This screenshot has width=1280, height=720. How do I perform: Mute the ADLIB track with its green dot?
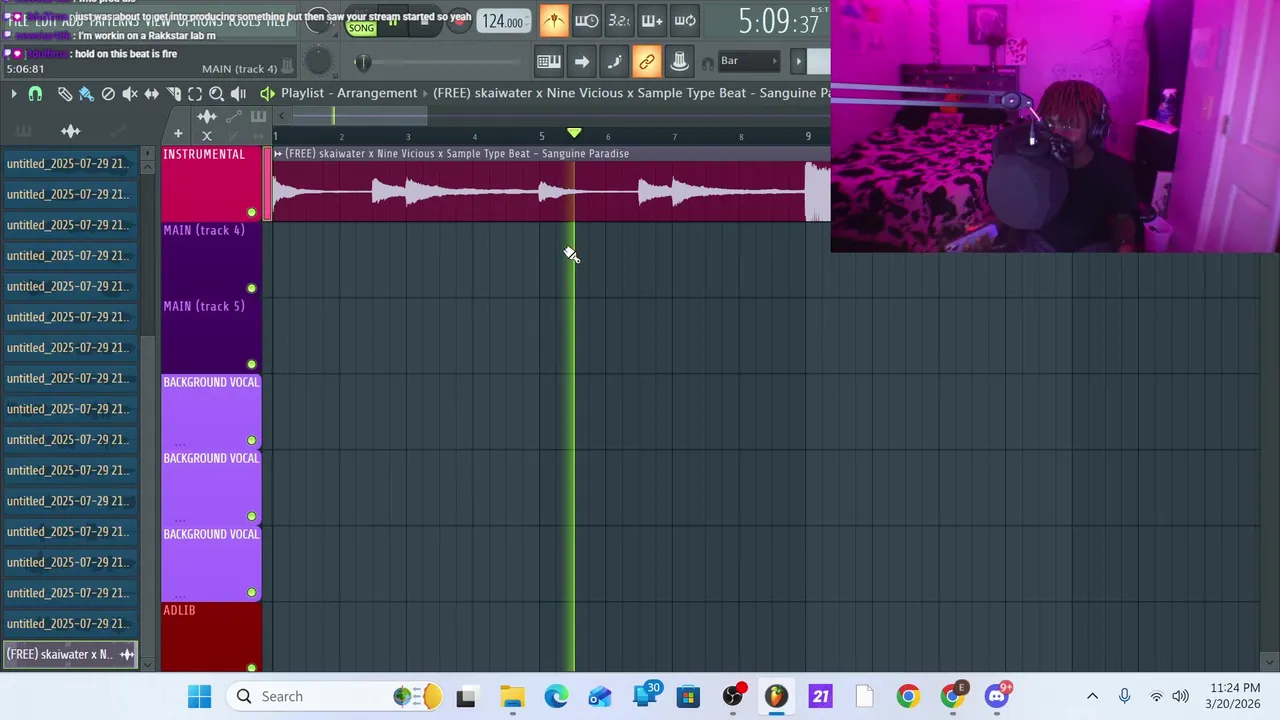point(251,667)
